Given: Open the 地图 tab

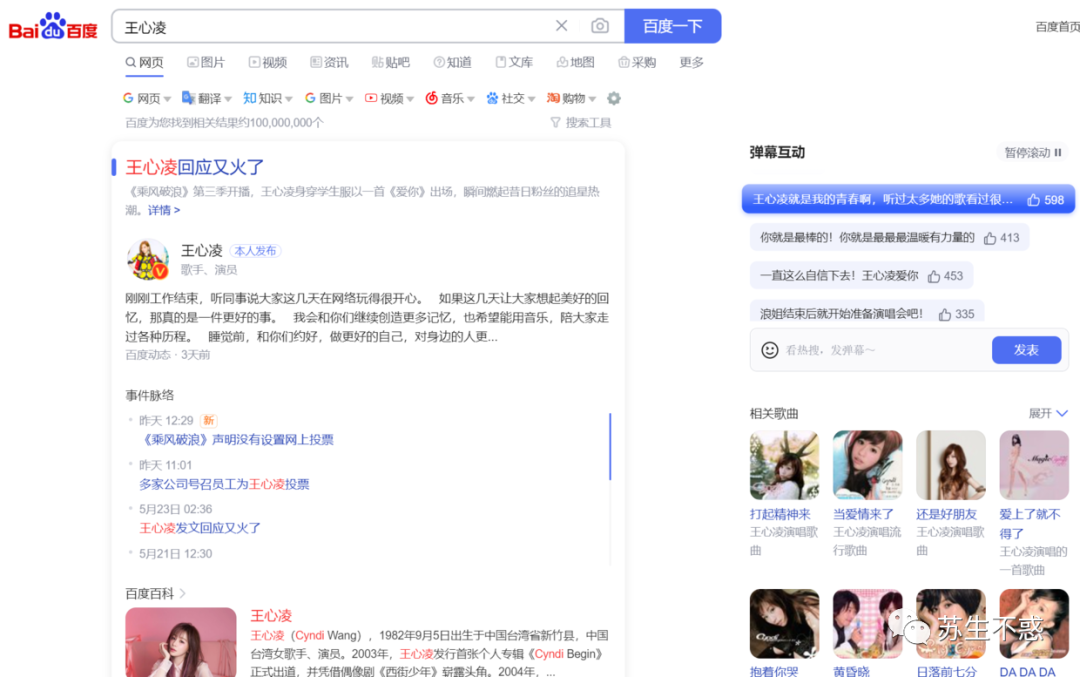Looking at the screenshot, I should [x=576, y=63].
